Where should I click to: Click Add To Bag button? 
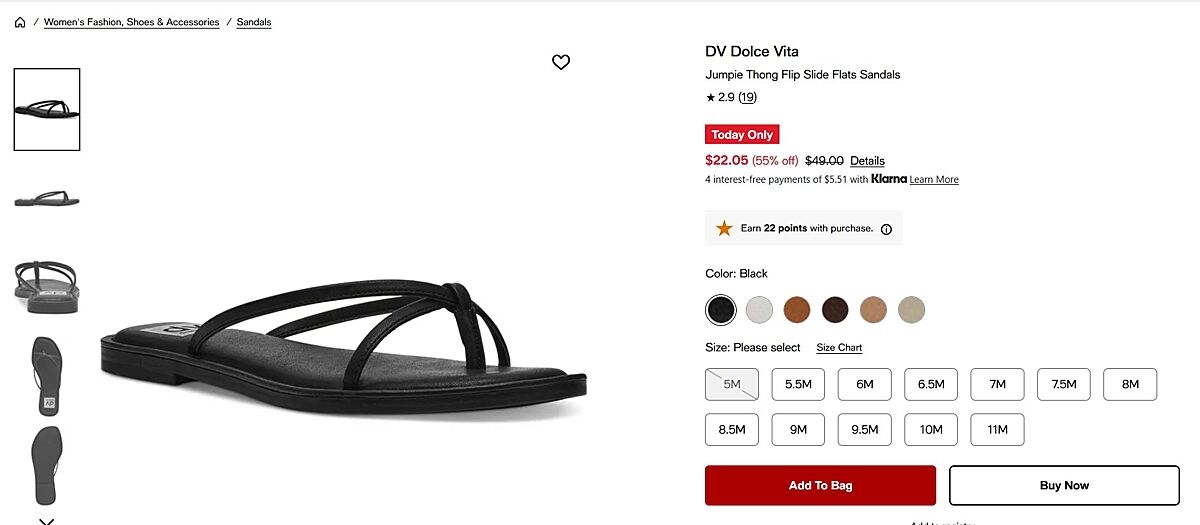point(820,485)
